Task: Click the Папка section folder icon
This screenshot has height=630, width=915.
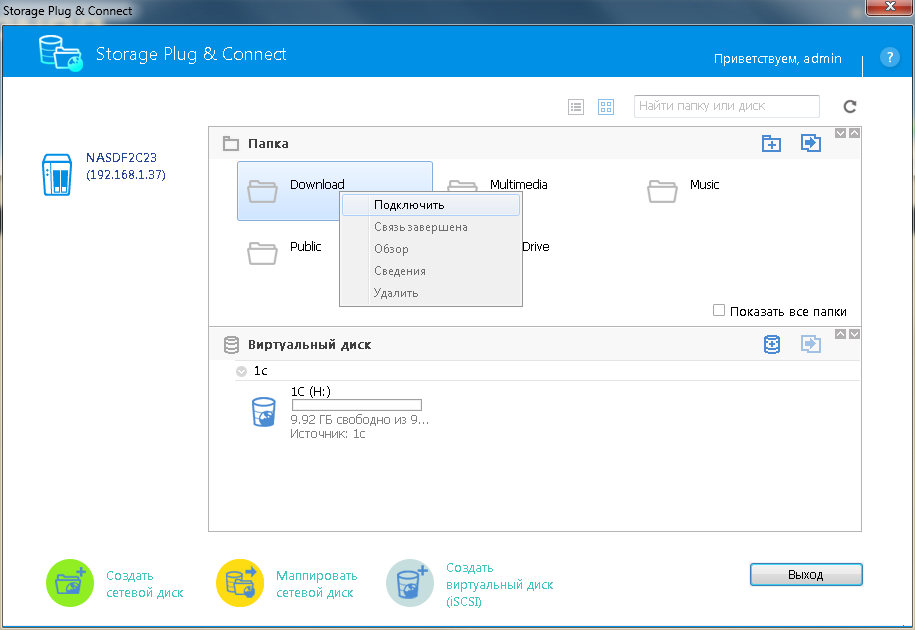Action: [x=231, y=144]
